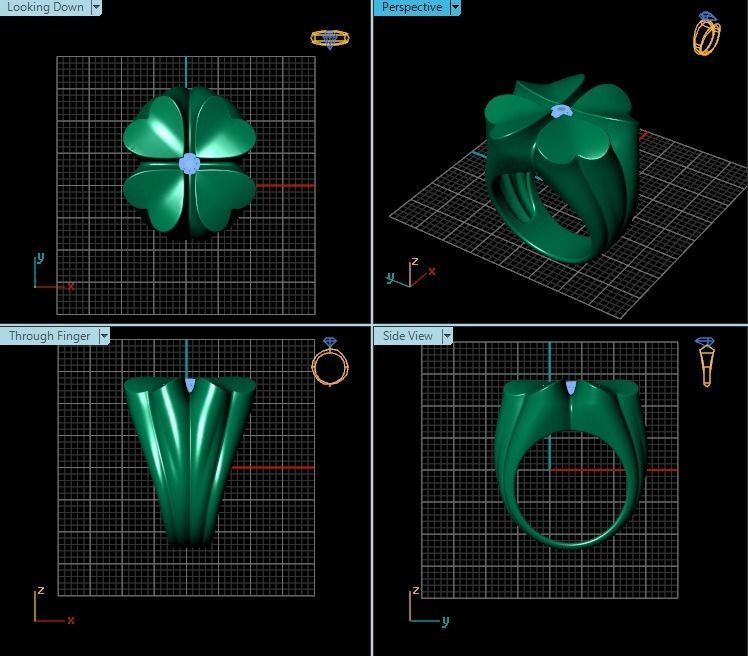Screen dimensions: 748x656
Task: Select the blue gemstone in Through Finger view
Action: pos(190,385)
